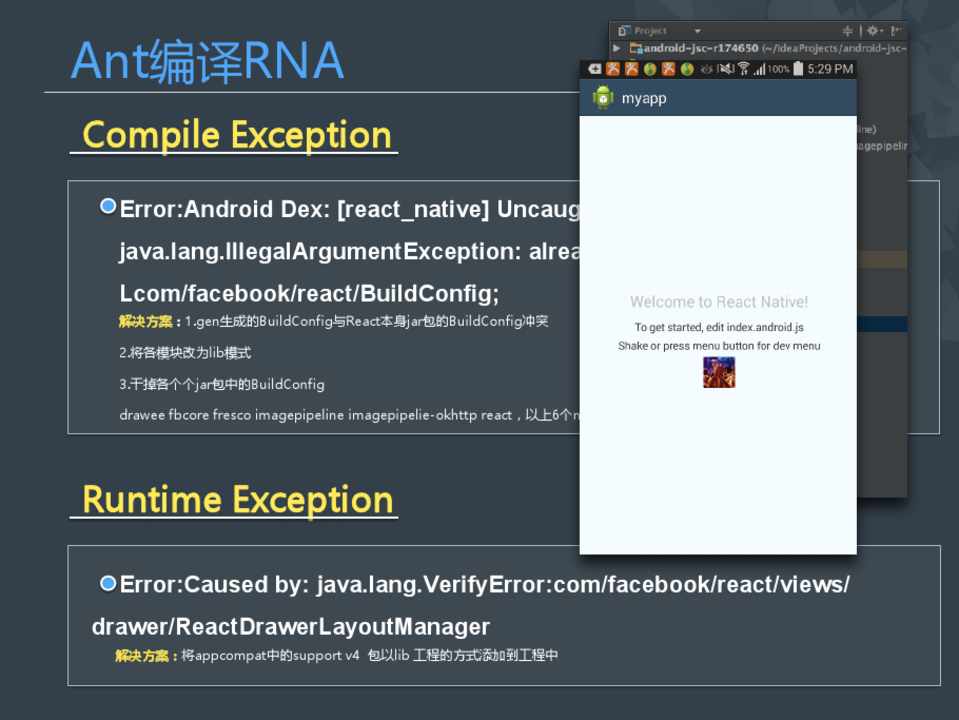Tap the small image thumbnail in the app
The image size is (959, 720).
718,372
